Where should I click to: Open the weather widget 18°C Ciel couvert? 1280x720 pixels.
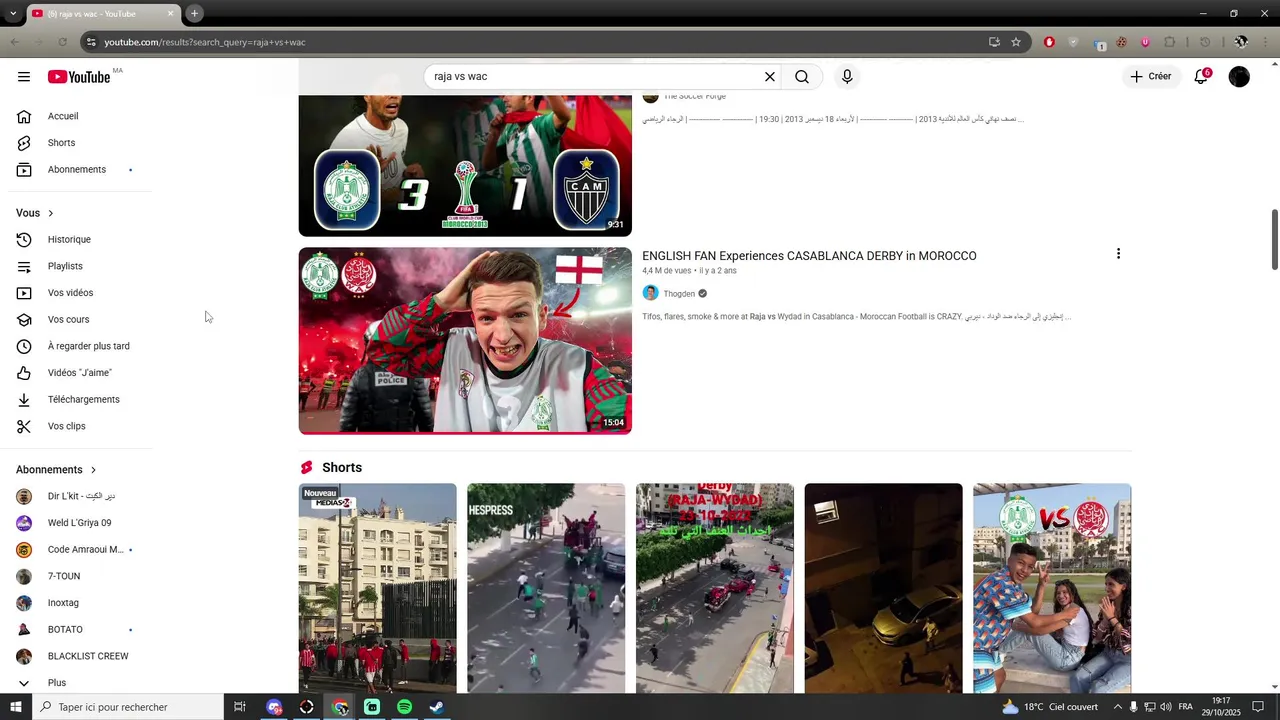click(1050, 707)
